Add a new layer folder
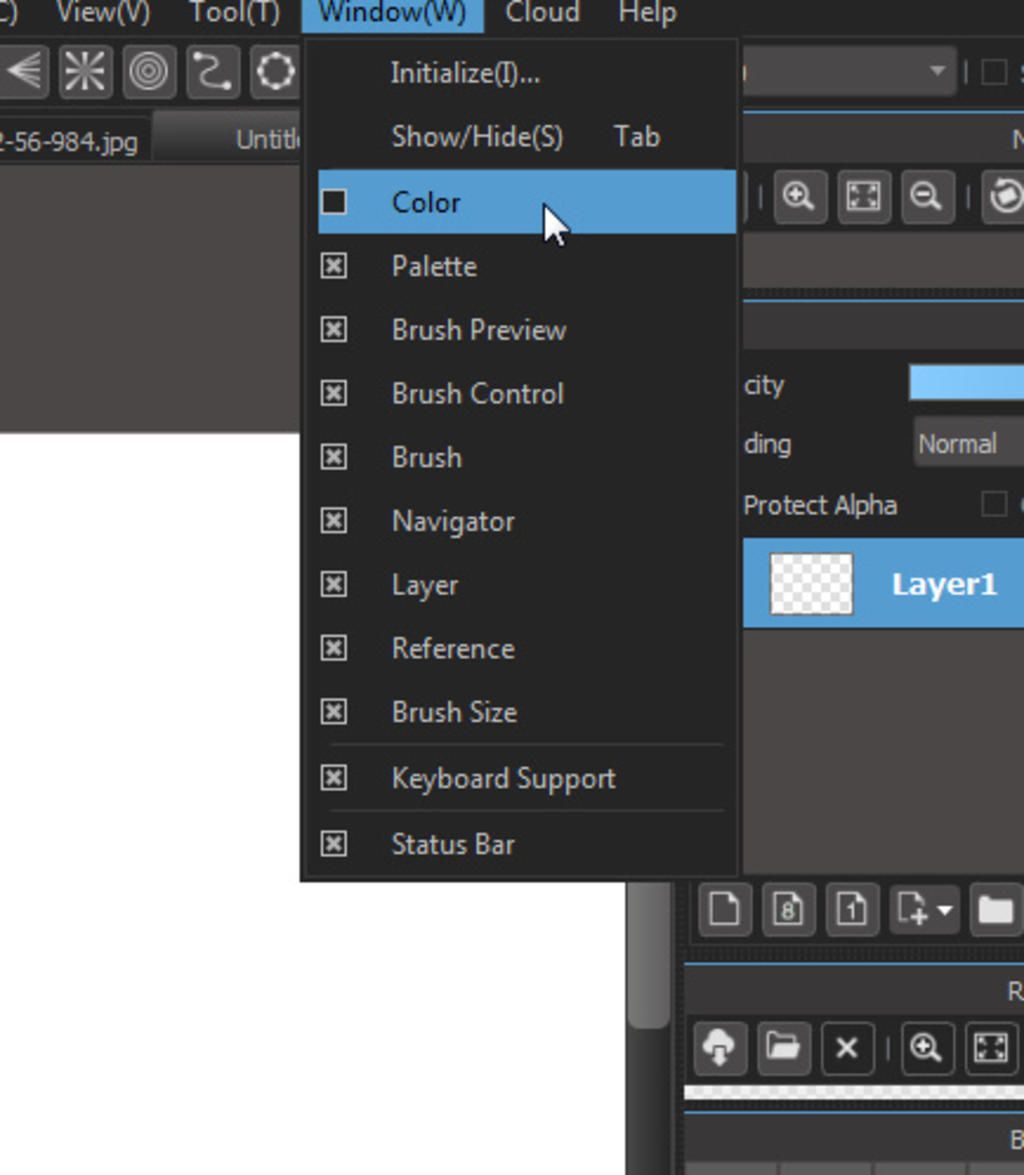This screenshot has height=1175, width=1024. [x=995, y=910]
